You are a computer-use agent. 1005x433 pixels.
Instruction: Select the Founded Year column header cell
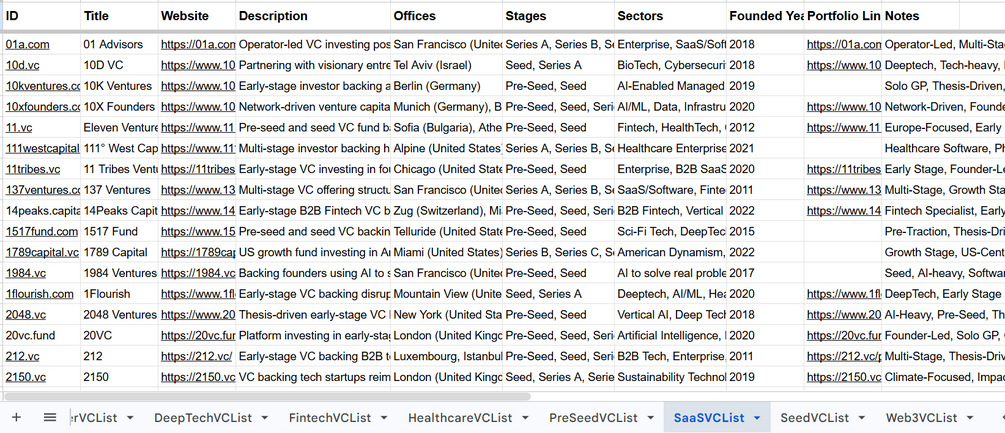(765, 16)
